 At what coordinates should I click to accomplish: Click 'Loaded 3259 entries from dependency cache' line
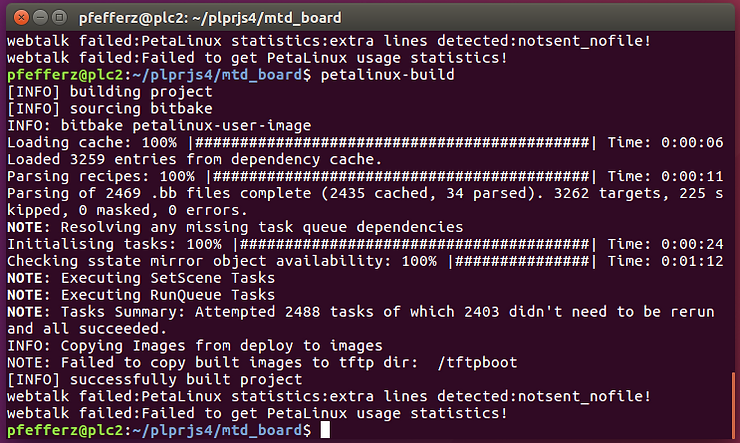(x=194, y=159)
